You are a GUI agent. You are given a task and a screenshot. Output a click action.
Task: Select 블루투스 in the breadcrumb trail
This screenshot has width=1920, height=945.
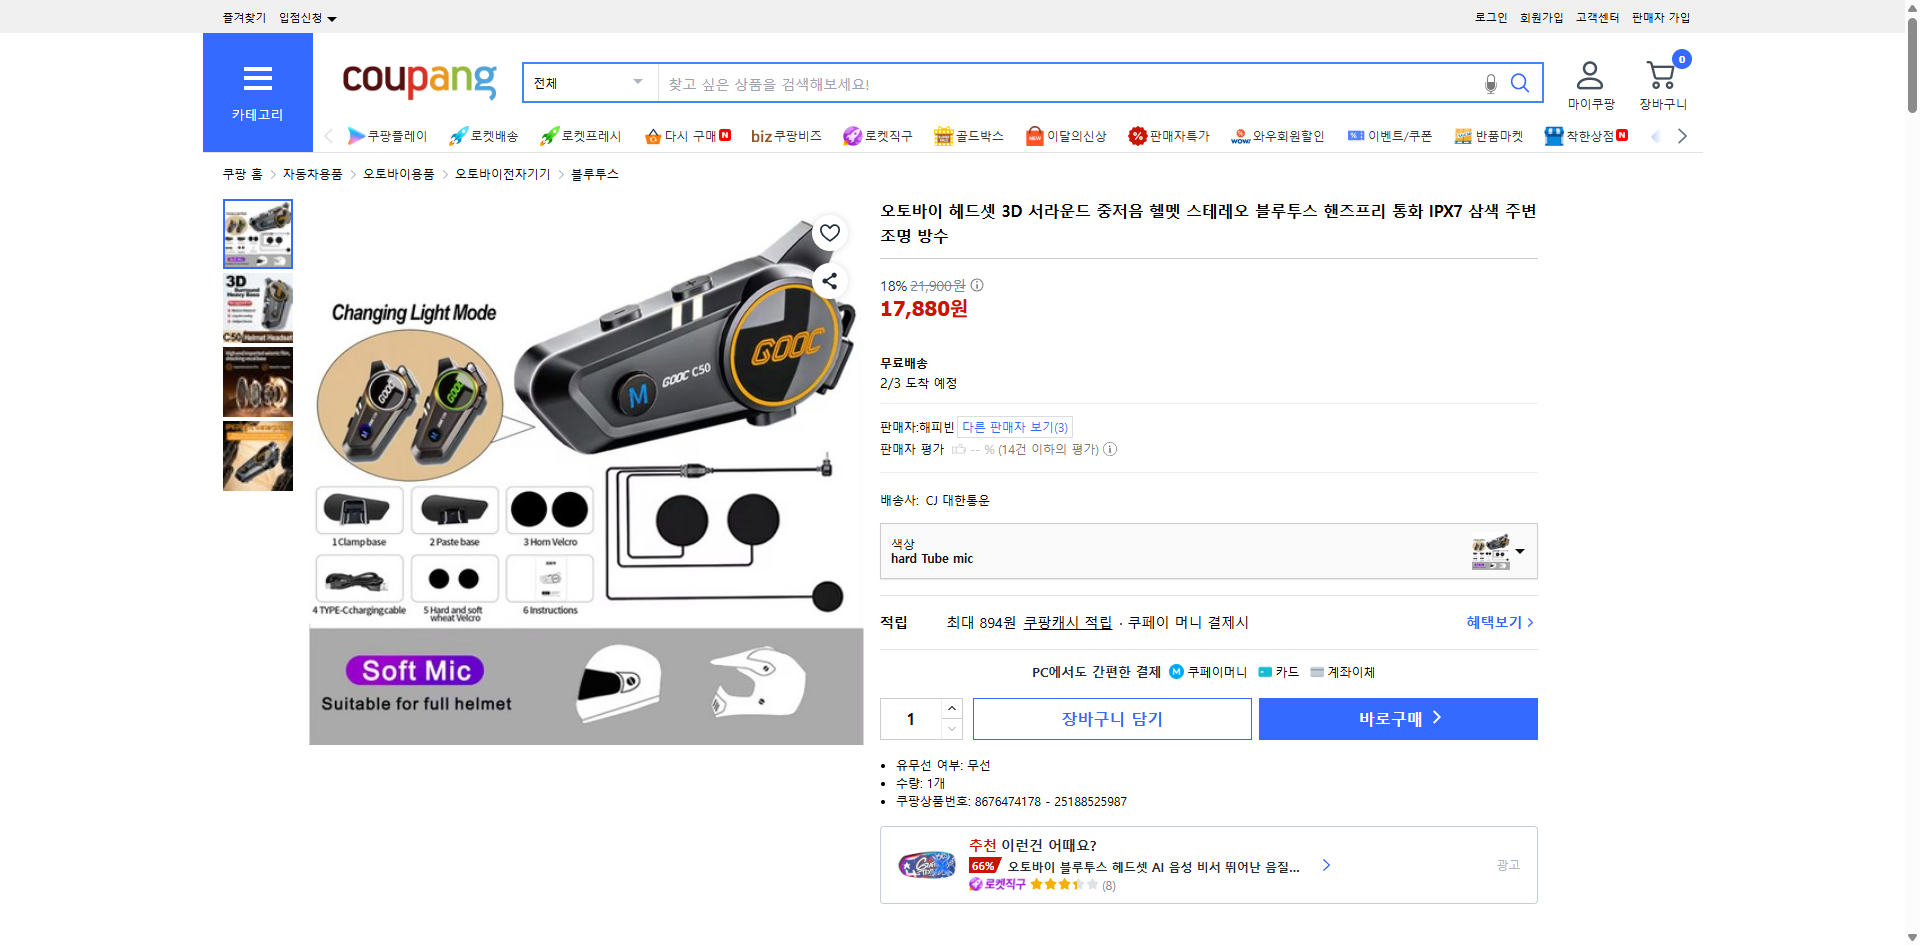[595, 173]
